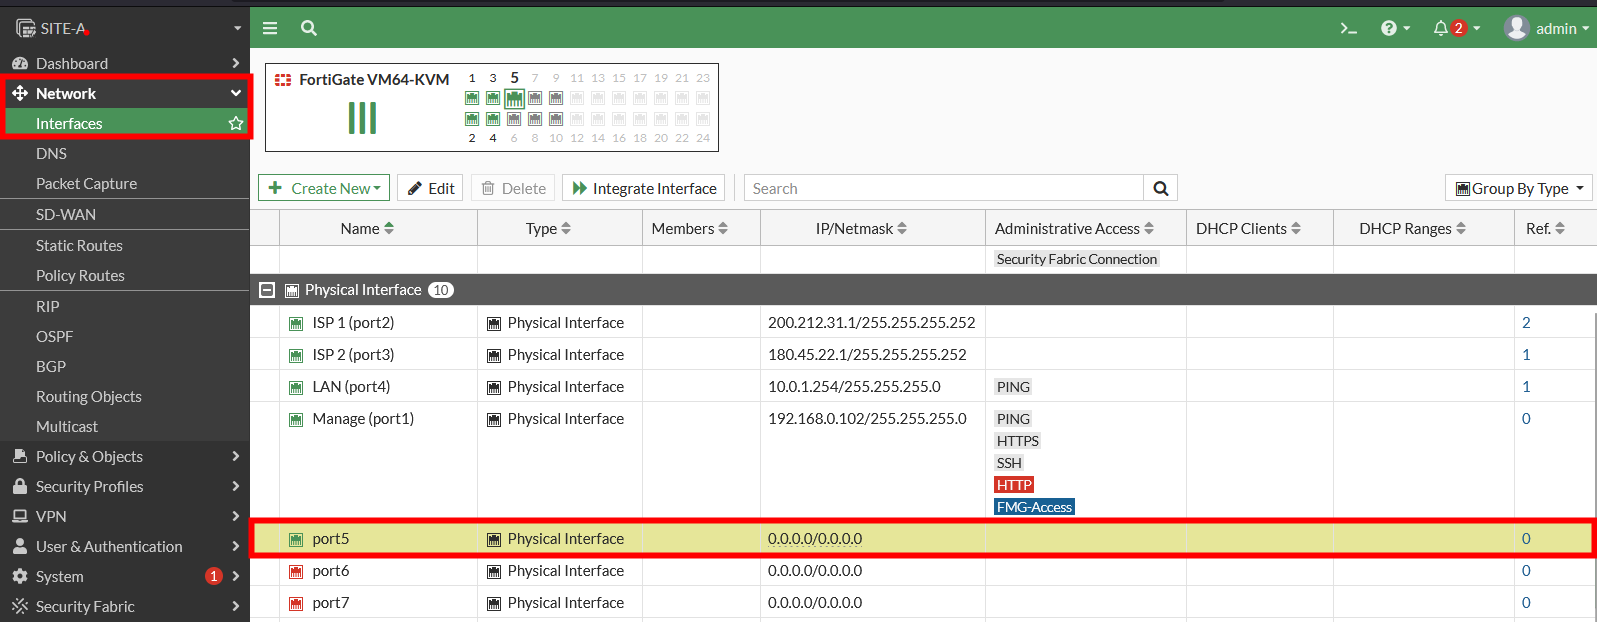Toggle the hamburger sidebar menu icon
Viewport: 1597px width, 622px height.
[270, 28]
